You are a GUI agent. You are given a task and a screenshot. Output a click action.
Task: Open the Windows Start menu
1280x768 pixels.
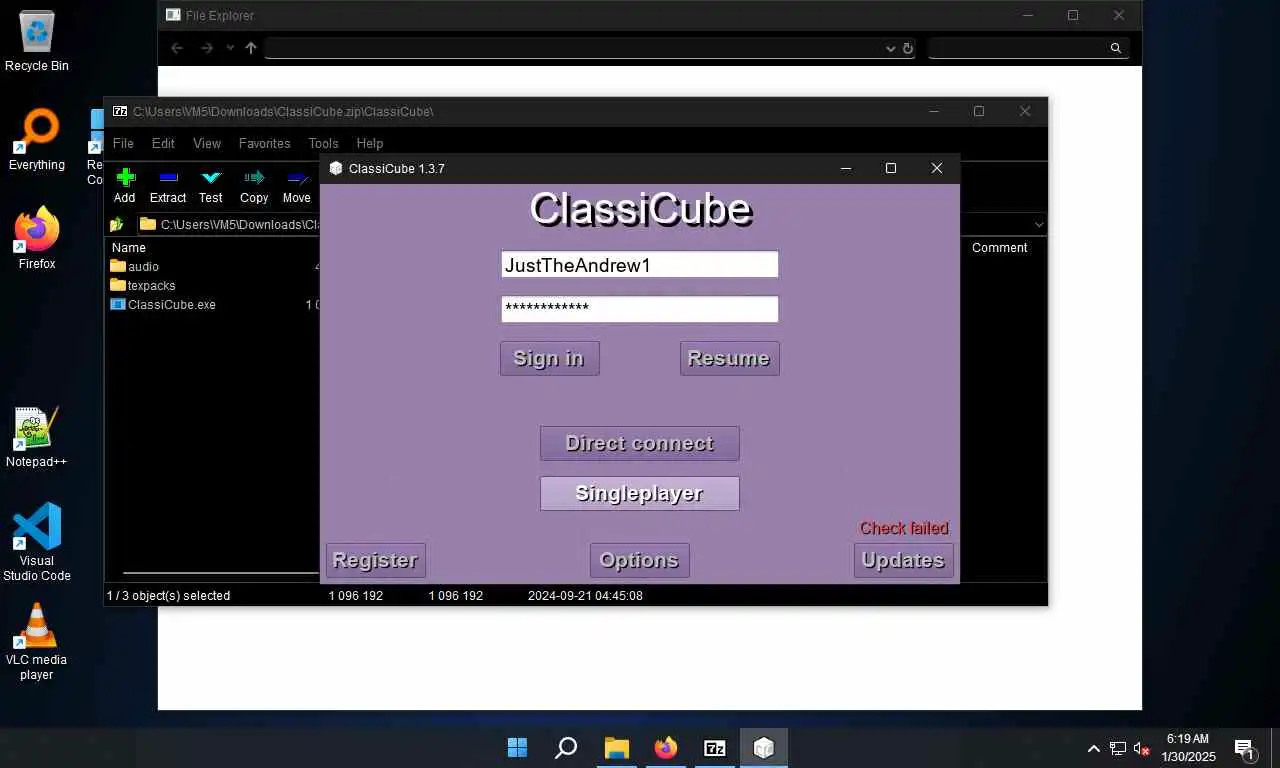517,748
